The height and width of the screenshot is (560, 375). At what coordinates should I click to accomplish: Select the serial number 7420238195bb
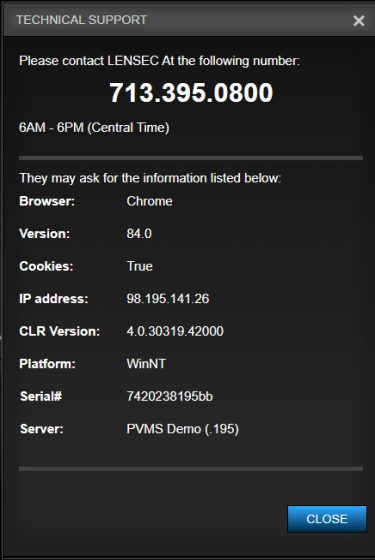click(x=170, y=396)
